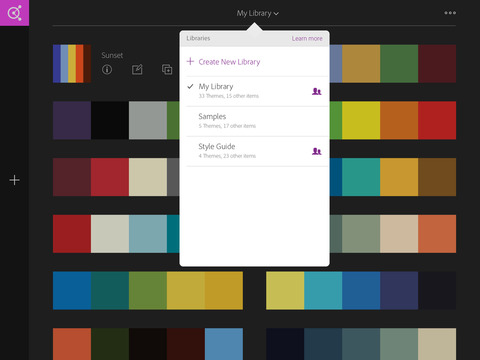480x360 pixels.
Task: Select the brown swatch in third row right
Action: pos(437,177)
